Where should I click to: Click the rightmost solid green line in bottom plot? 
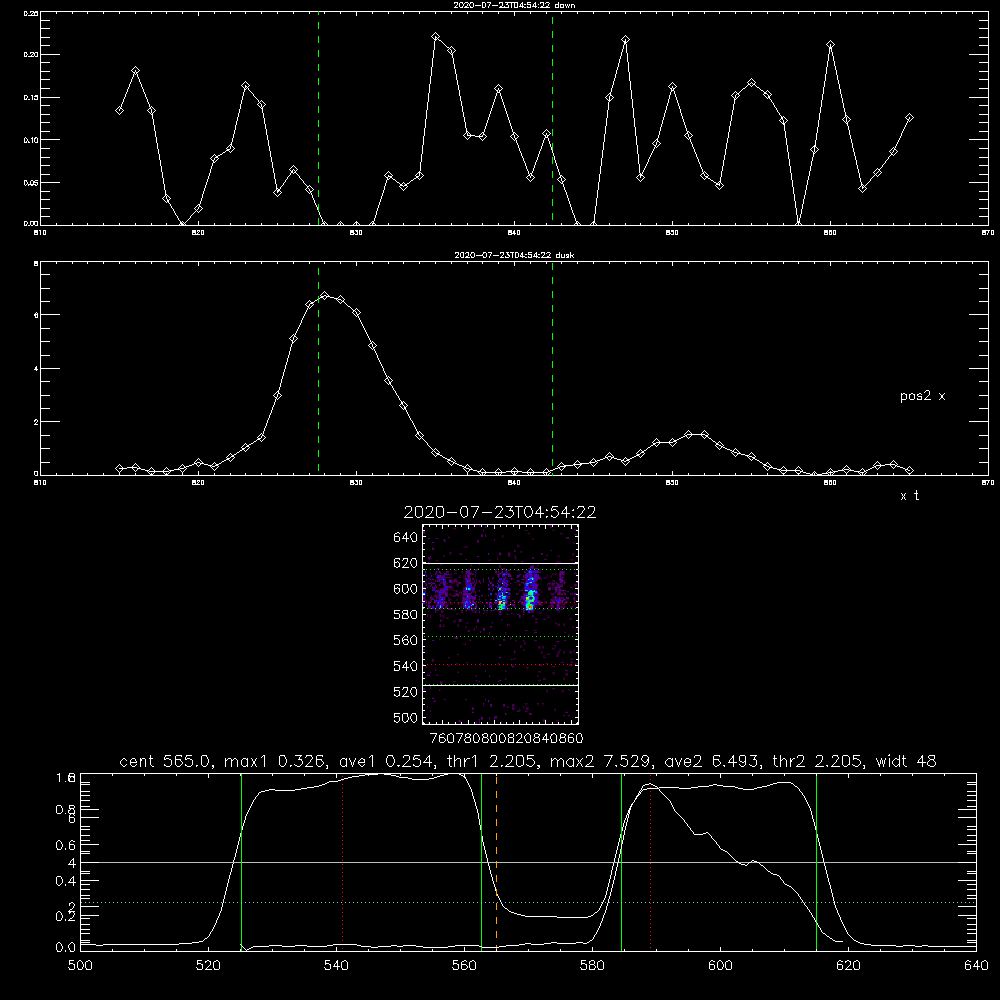(x=816, y=861)
